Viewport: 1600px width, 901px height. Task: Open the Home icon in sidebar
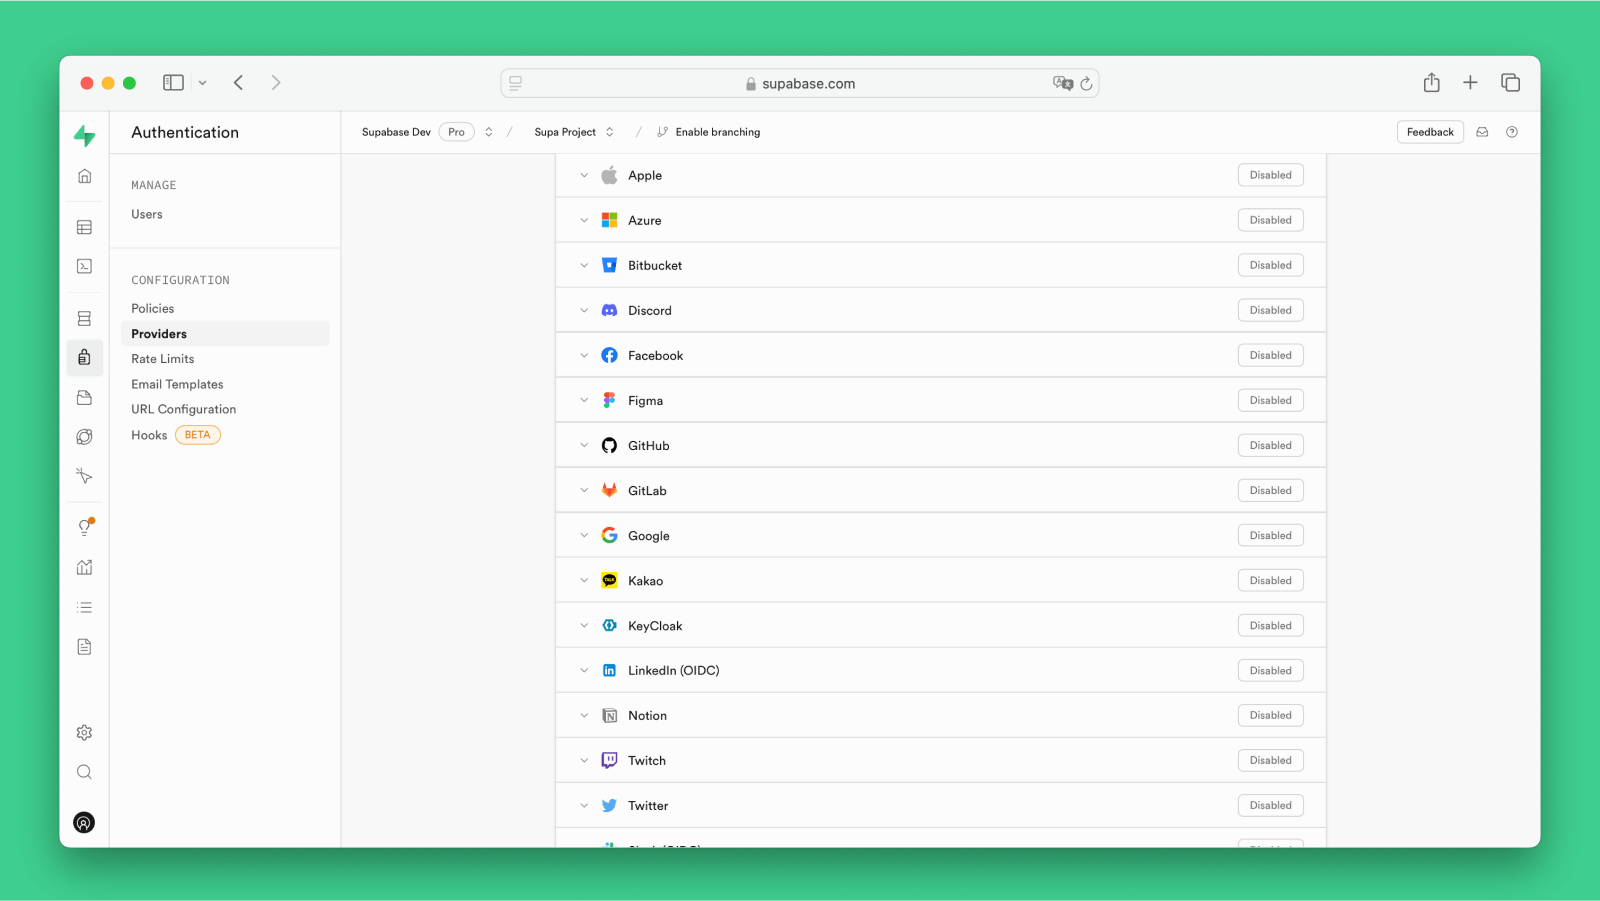(x=85, y=176)
